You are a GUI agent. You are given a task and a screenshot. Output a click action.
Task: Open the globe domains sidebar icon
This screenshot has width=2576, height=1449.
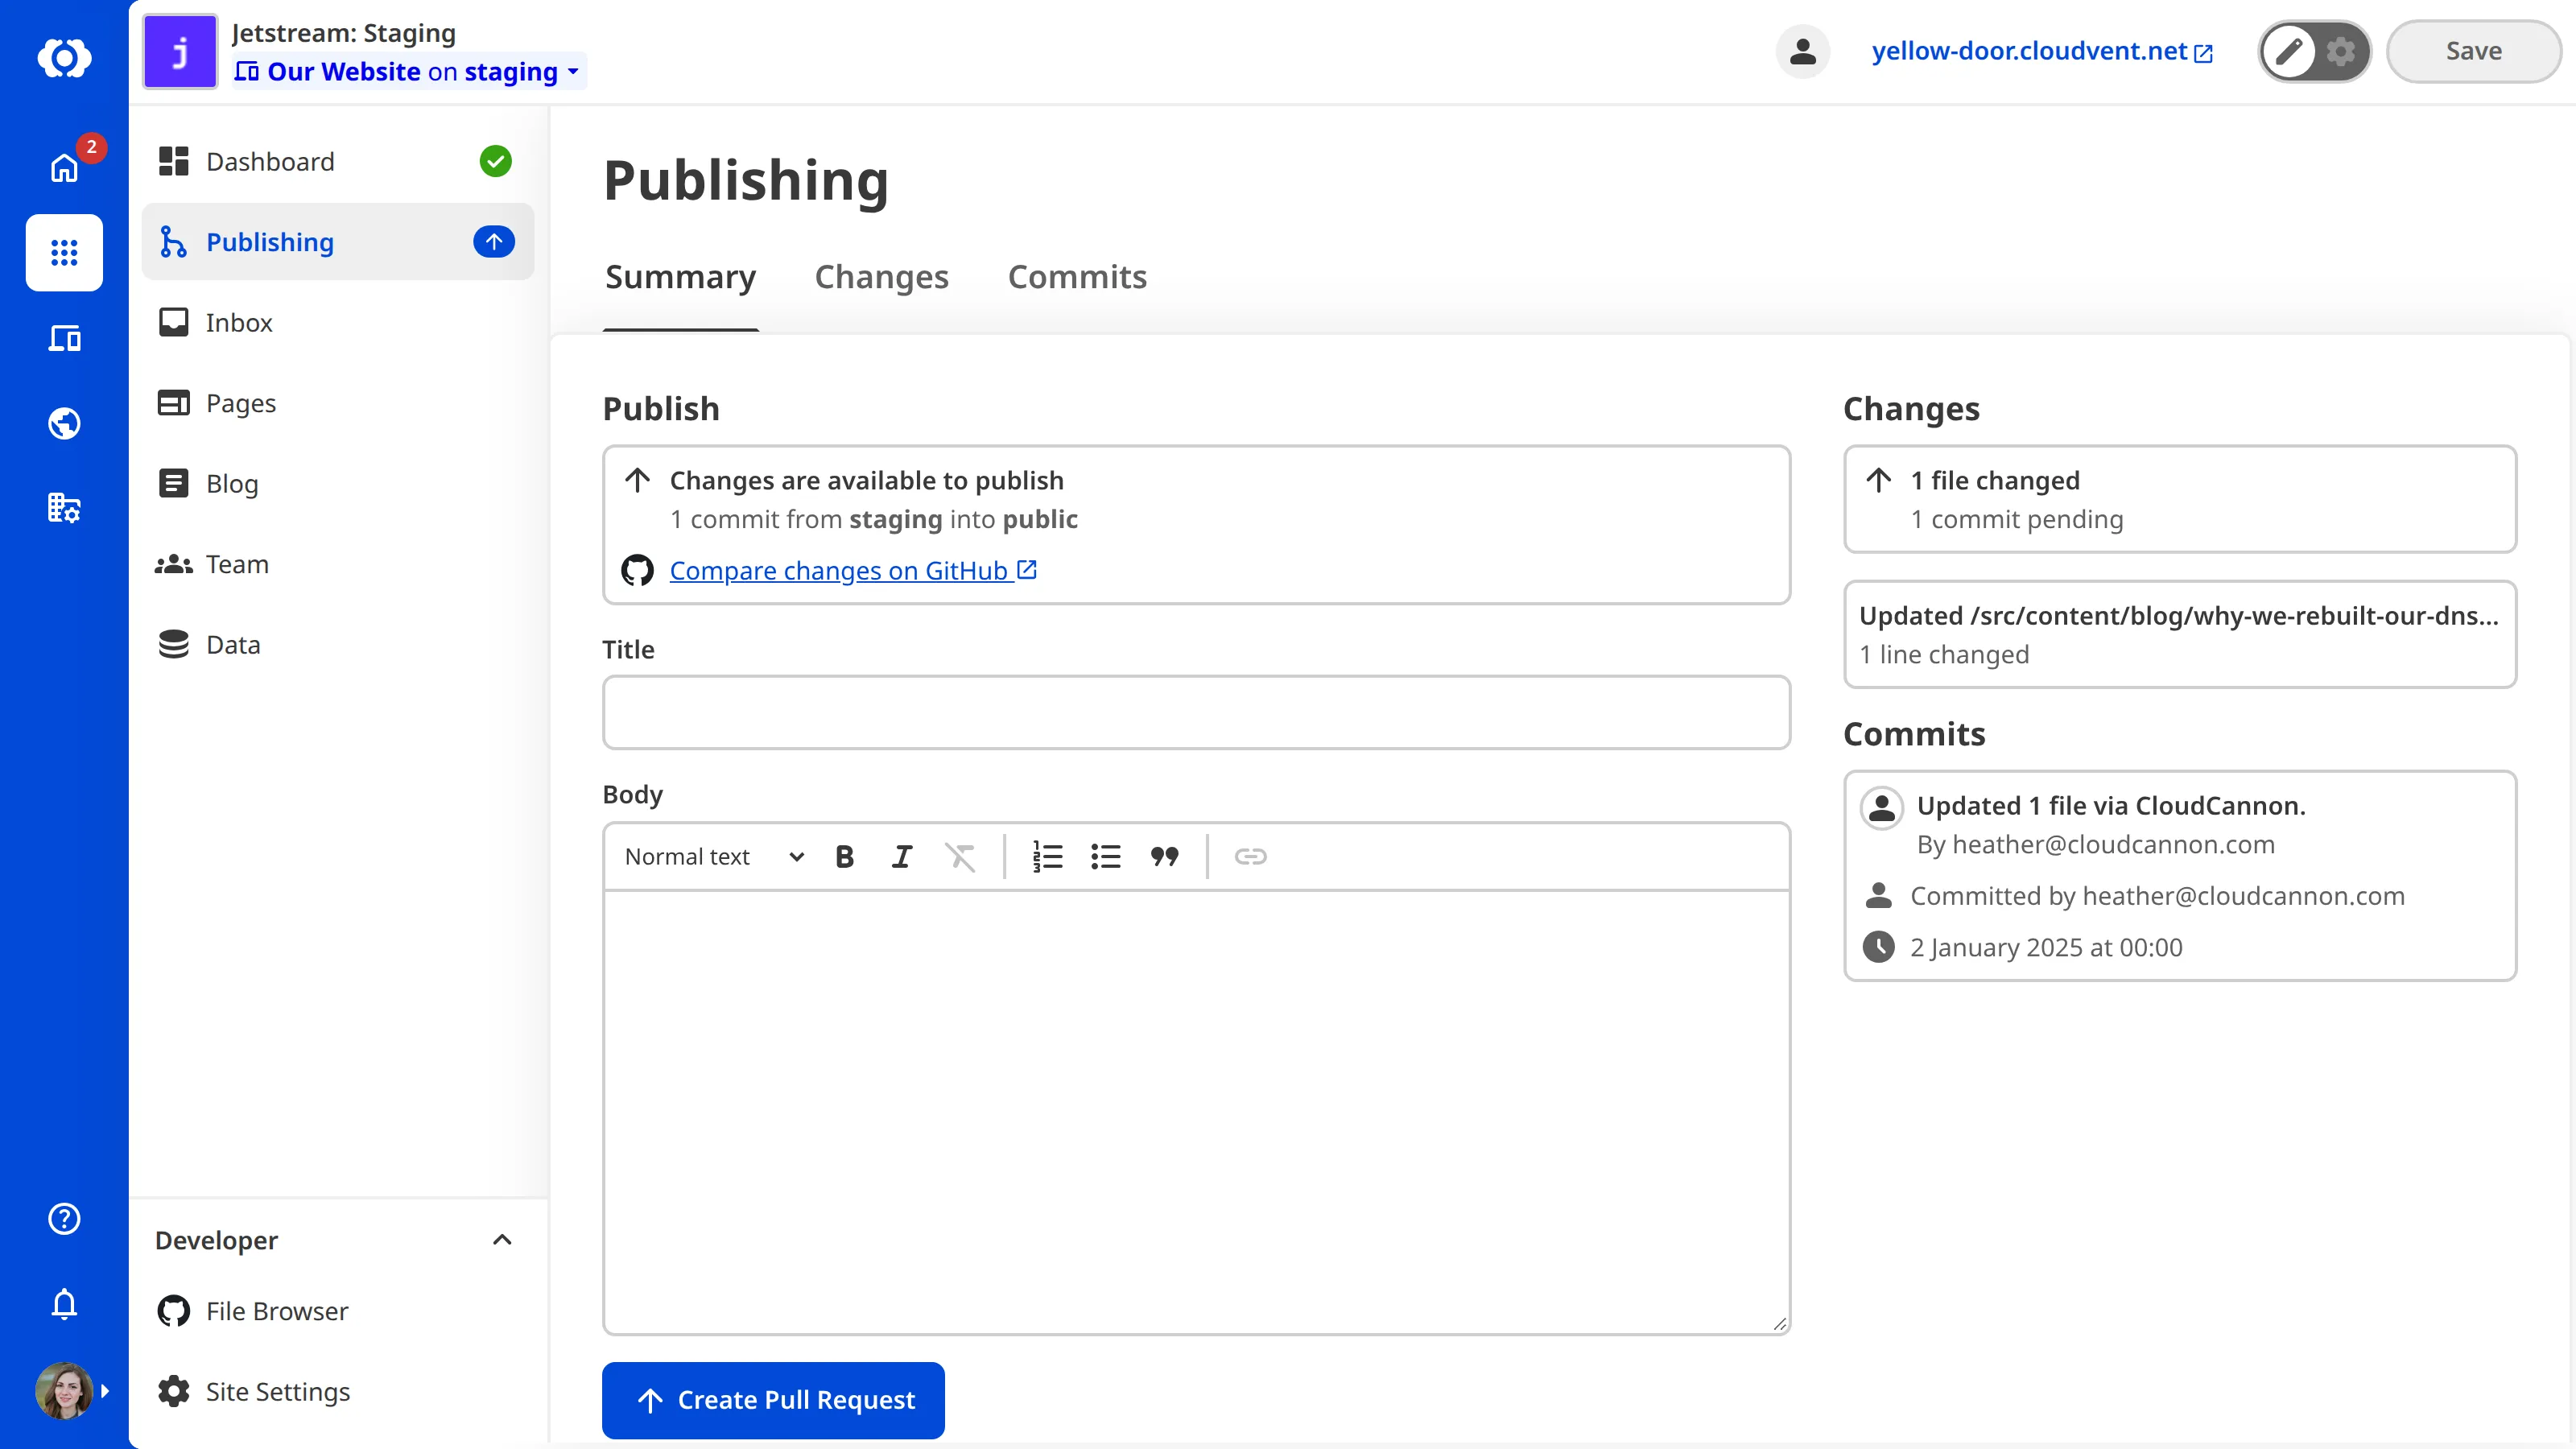pos(64,423)
